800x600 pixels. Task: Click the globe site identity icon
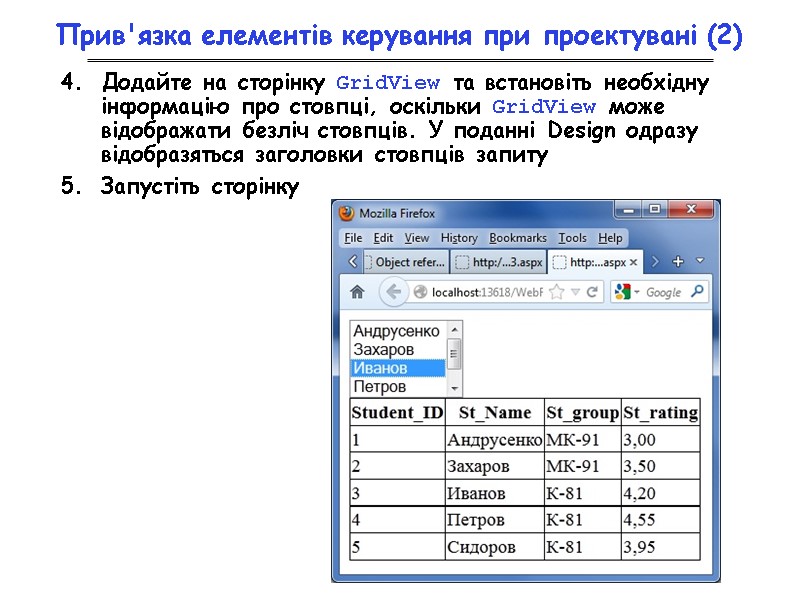click(420, 292)
